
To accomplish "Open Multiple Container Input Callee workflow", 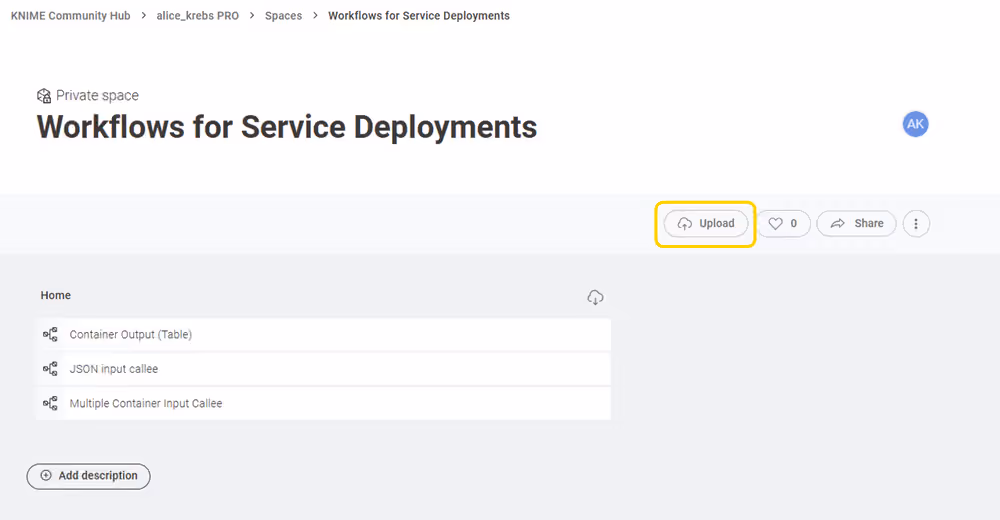I will coord(323,403).
